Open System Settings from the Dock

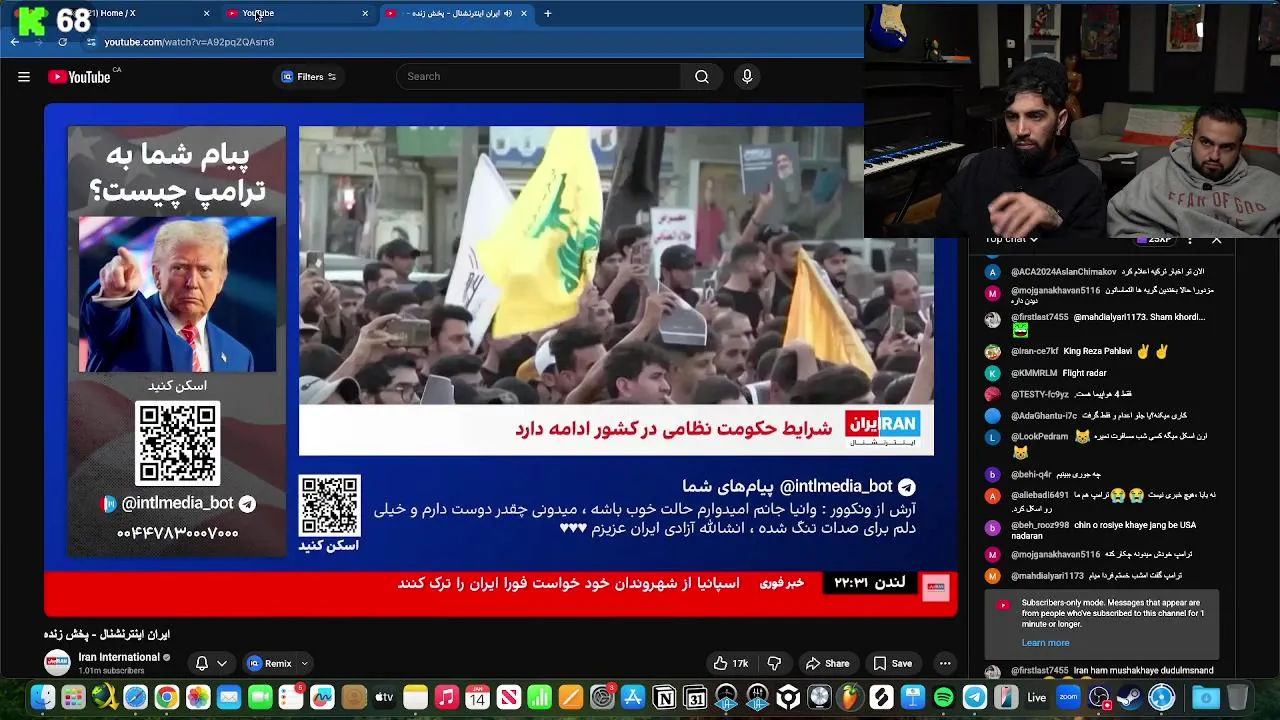[x=602, y=697]
